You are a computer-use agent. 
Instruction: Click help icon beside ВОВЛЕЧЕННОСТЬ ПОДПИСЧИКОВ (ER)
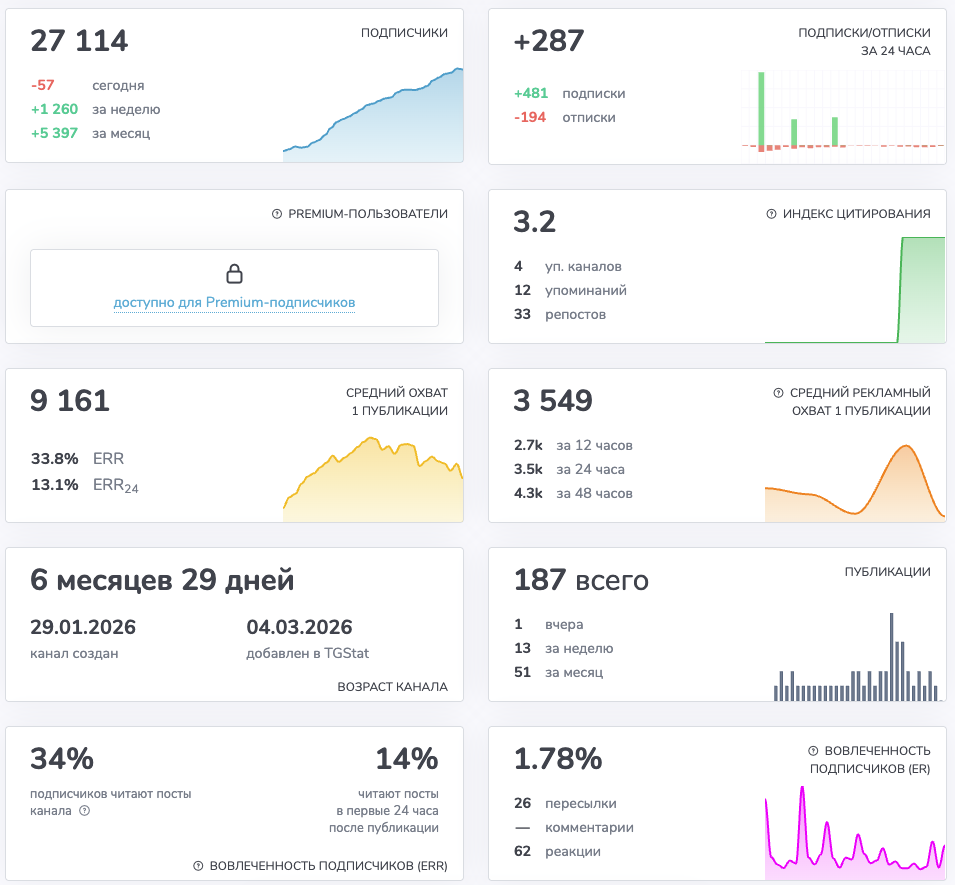pos(813,750)
